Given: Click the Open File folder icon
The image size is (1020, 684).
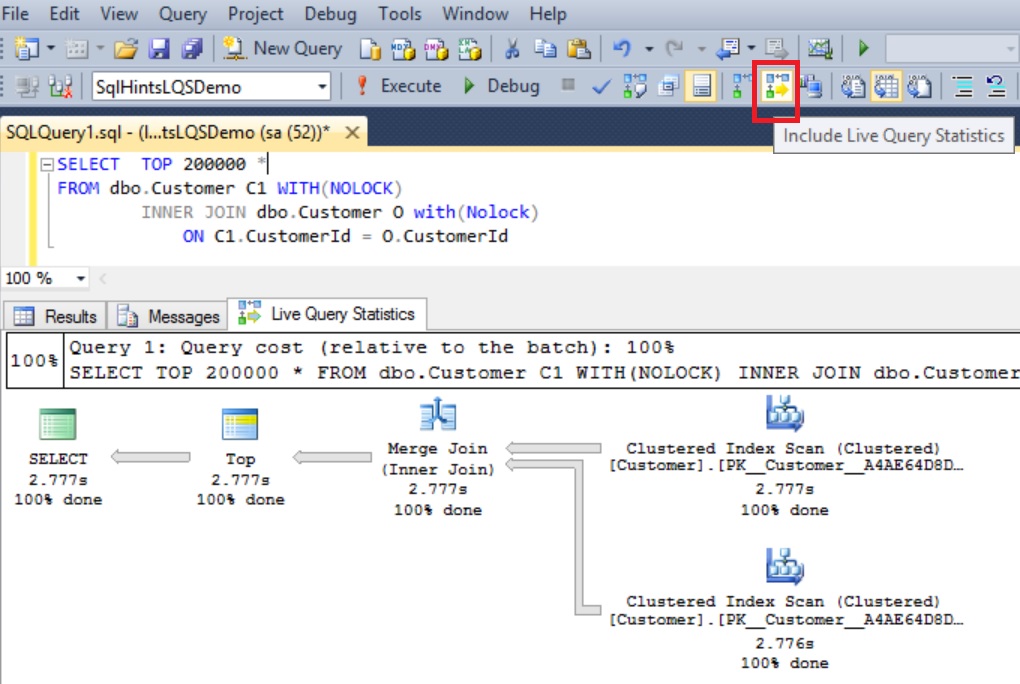Looking at the screenshot, I should [126, 48].
